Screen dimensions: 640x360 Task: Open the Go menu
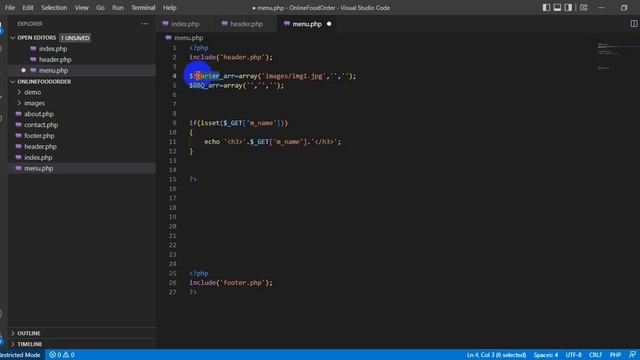pos(100,8)
